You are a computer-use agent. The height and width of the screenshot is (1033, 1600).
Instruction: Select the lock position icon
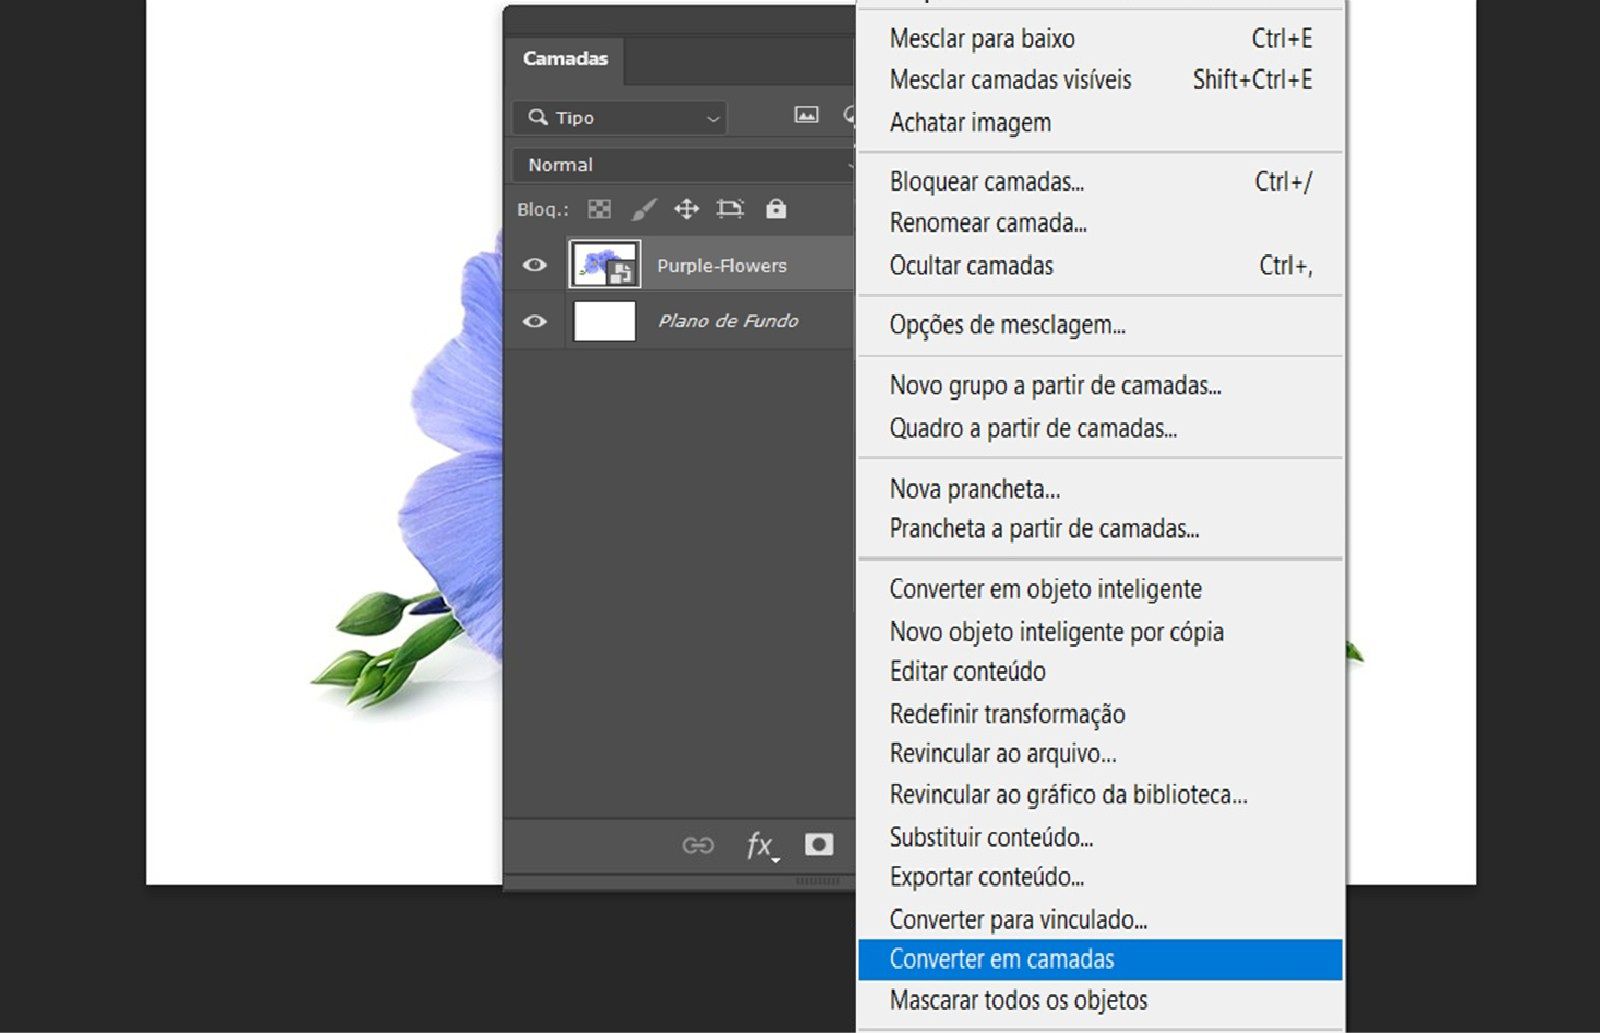[687, 210]
